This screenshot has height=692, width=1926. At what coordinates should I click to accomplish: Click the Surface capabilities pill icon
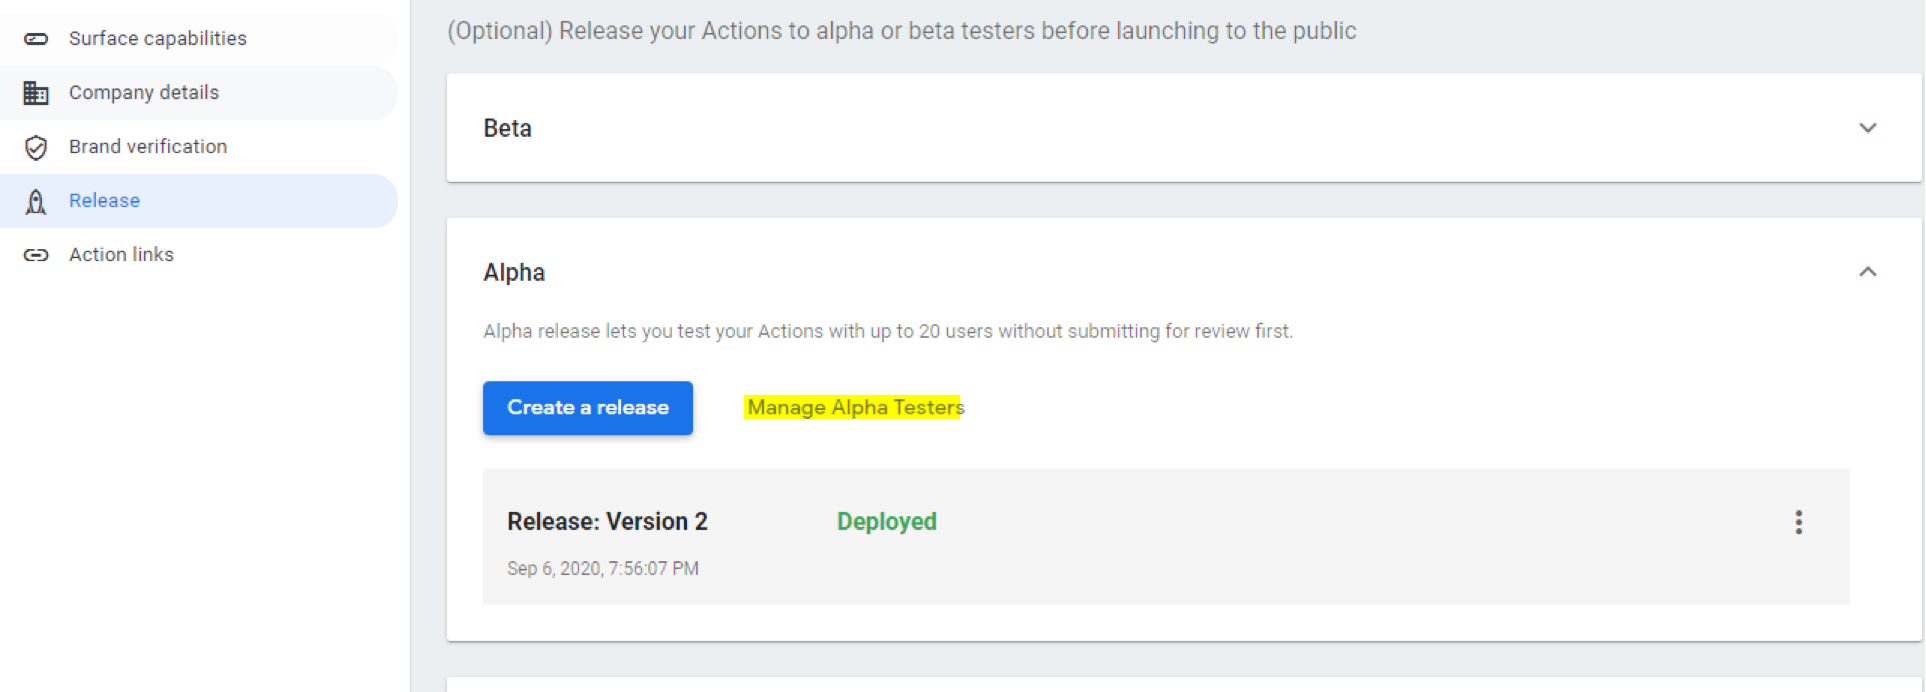[x=36, y=39]
